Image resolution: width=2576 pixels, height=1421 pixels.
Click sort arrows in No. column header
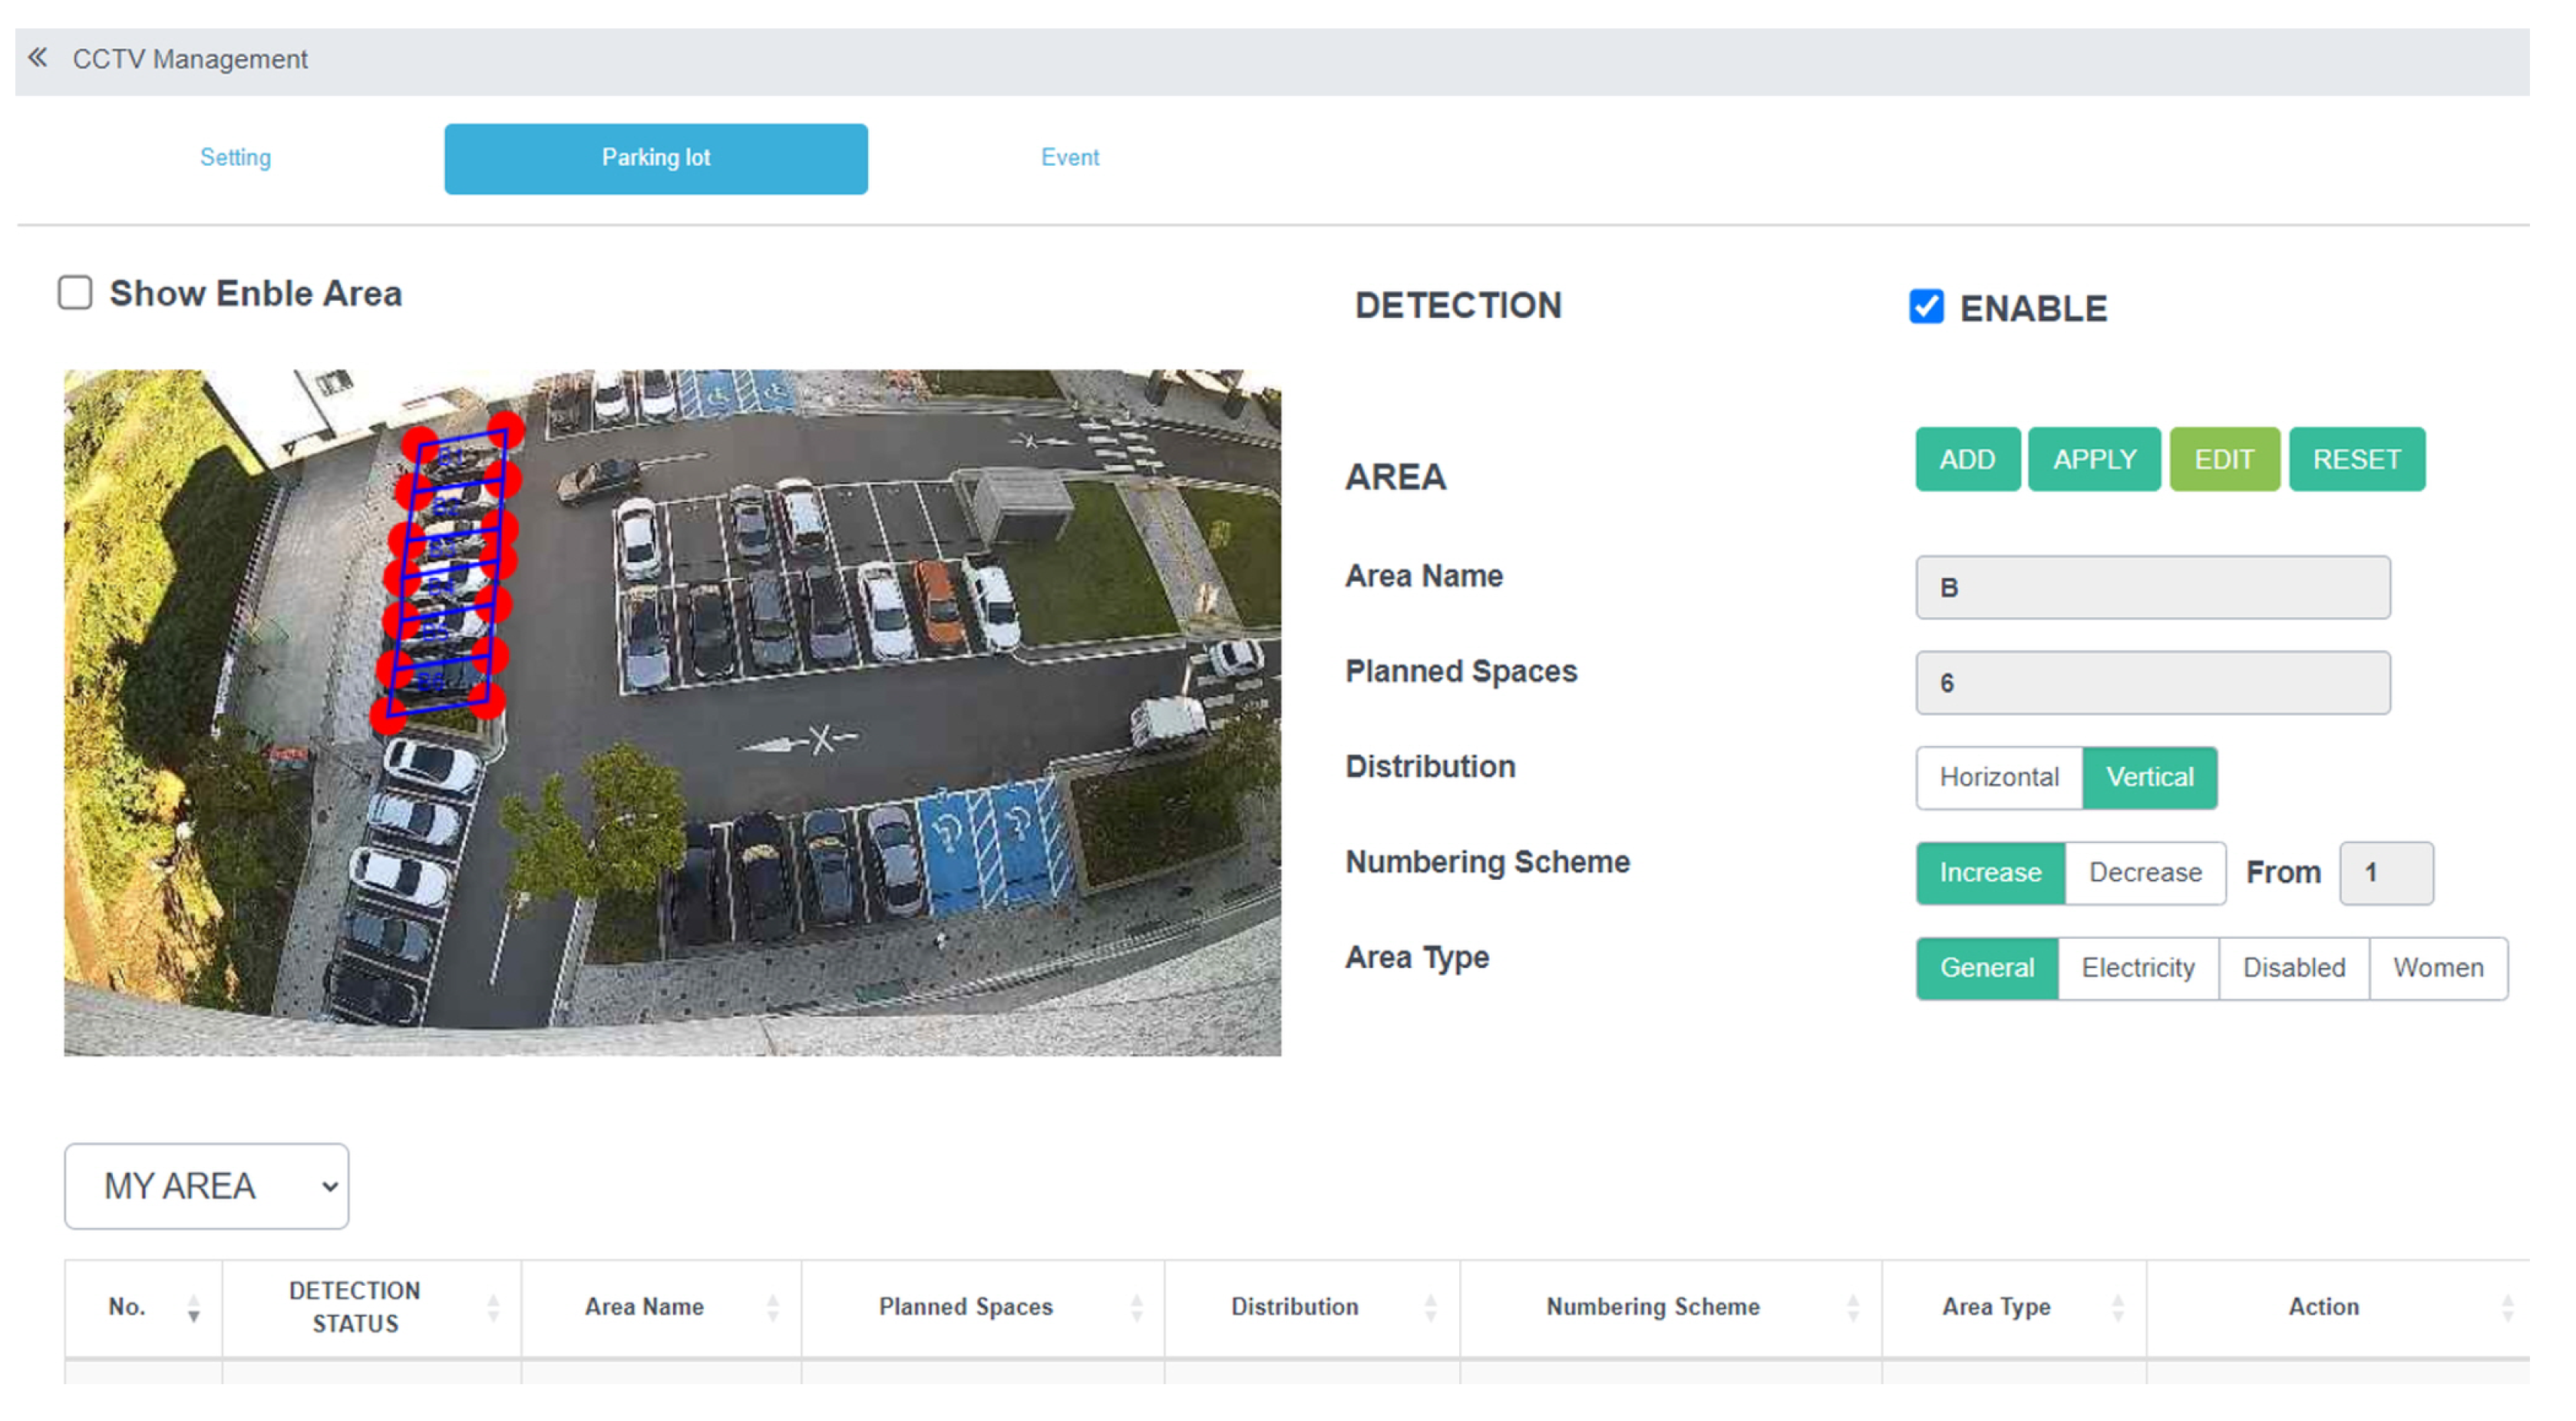click(194, 1308)
